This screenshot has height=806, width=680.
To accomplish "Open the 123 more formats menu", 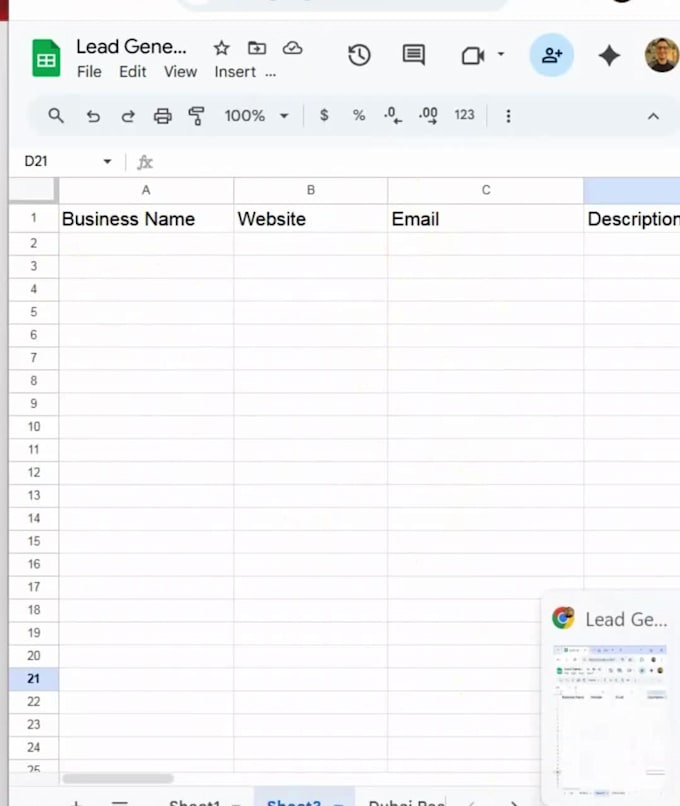I will [x=464, y=115].
